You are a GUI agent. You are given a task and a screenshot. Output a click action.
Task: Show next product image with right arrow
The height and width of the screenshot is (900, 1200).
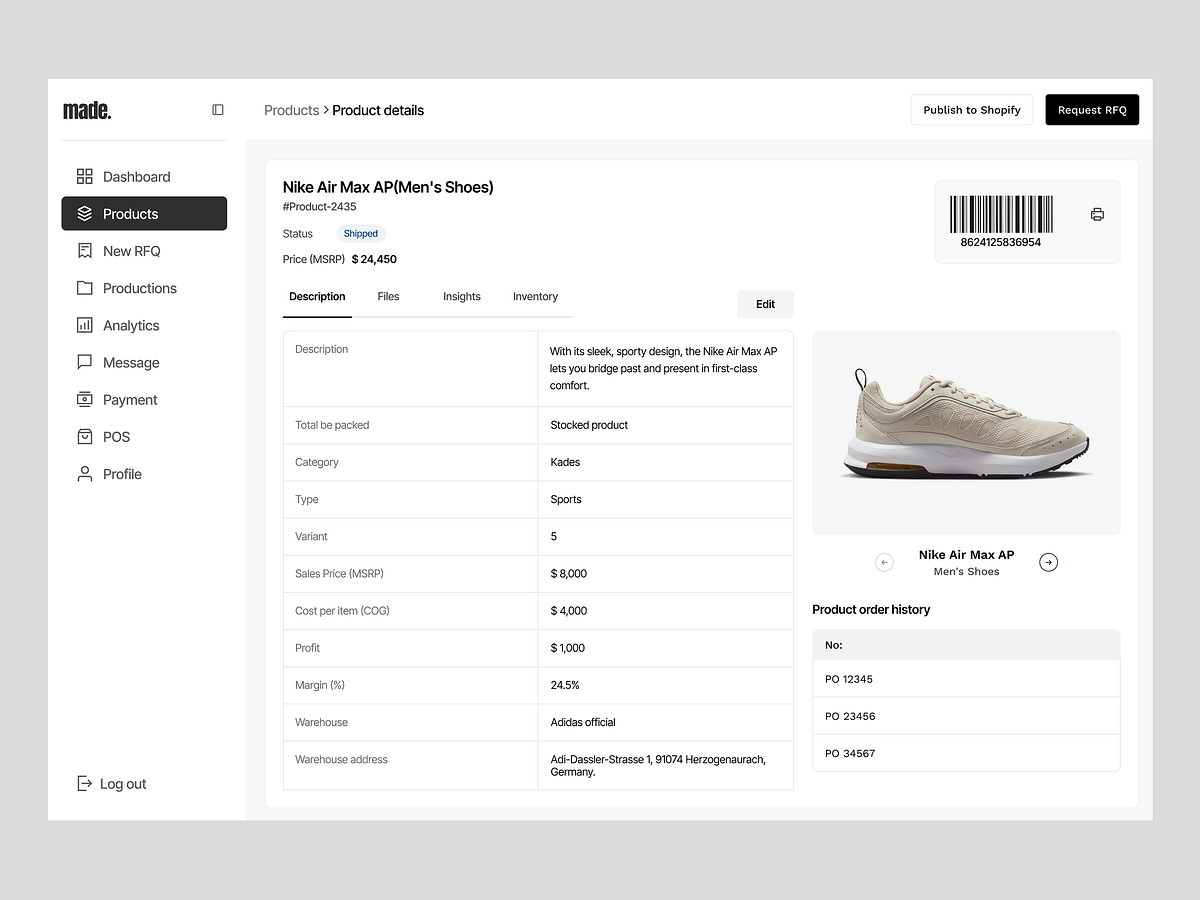pos(1048,562)
